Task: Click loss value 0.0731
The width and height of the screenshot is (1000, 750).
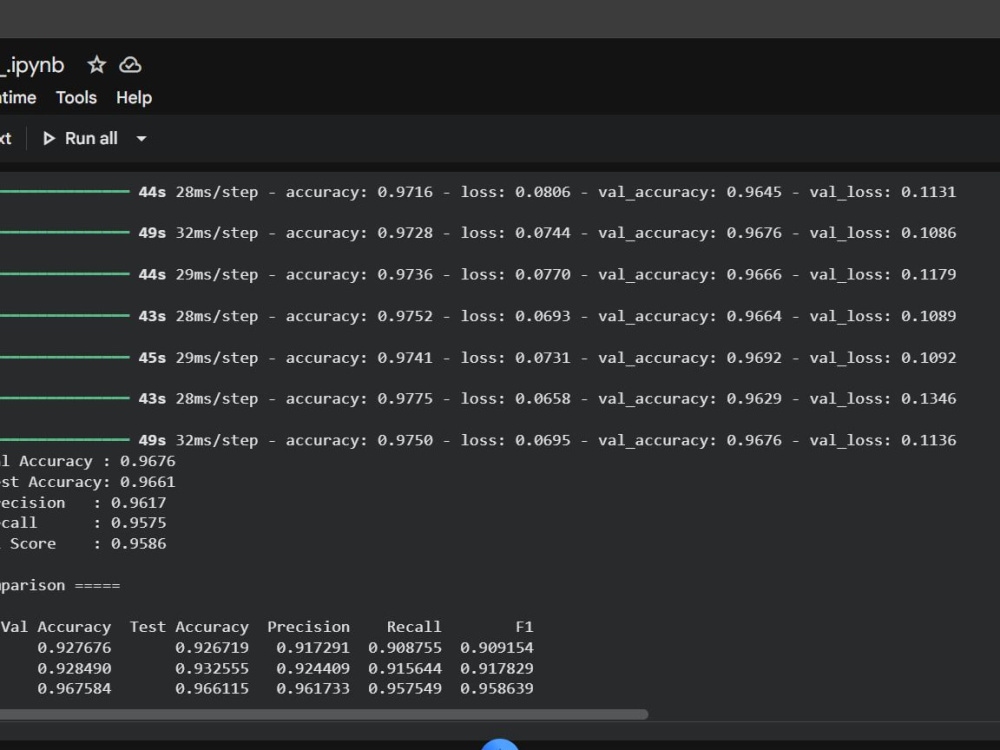Action: click(542, 358)
